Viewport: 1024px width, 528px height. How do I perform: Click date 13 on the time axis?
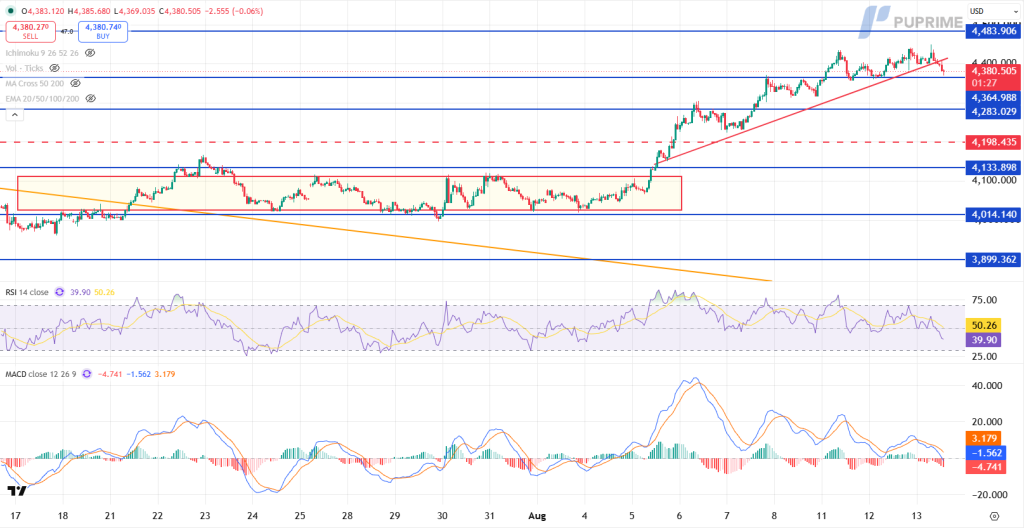click(917, 515)
